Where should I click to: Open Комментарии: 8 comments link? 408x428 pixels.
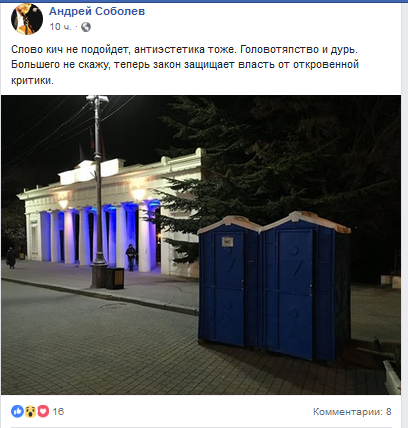[352, 412]
